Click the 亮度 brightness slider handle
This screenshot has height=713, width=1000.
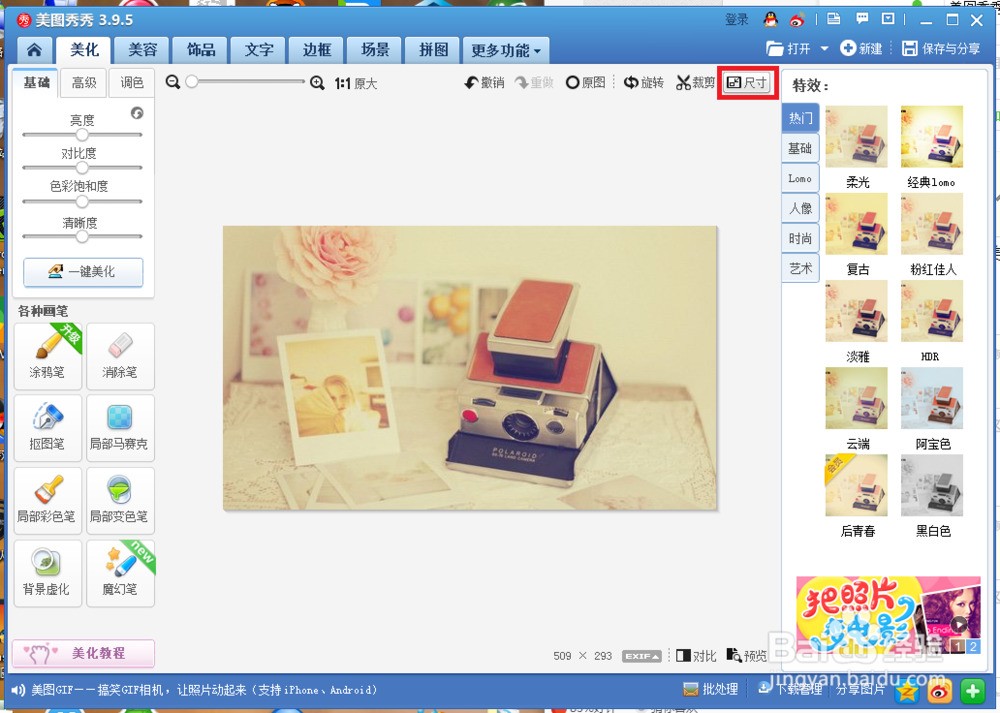point(82,135)
